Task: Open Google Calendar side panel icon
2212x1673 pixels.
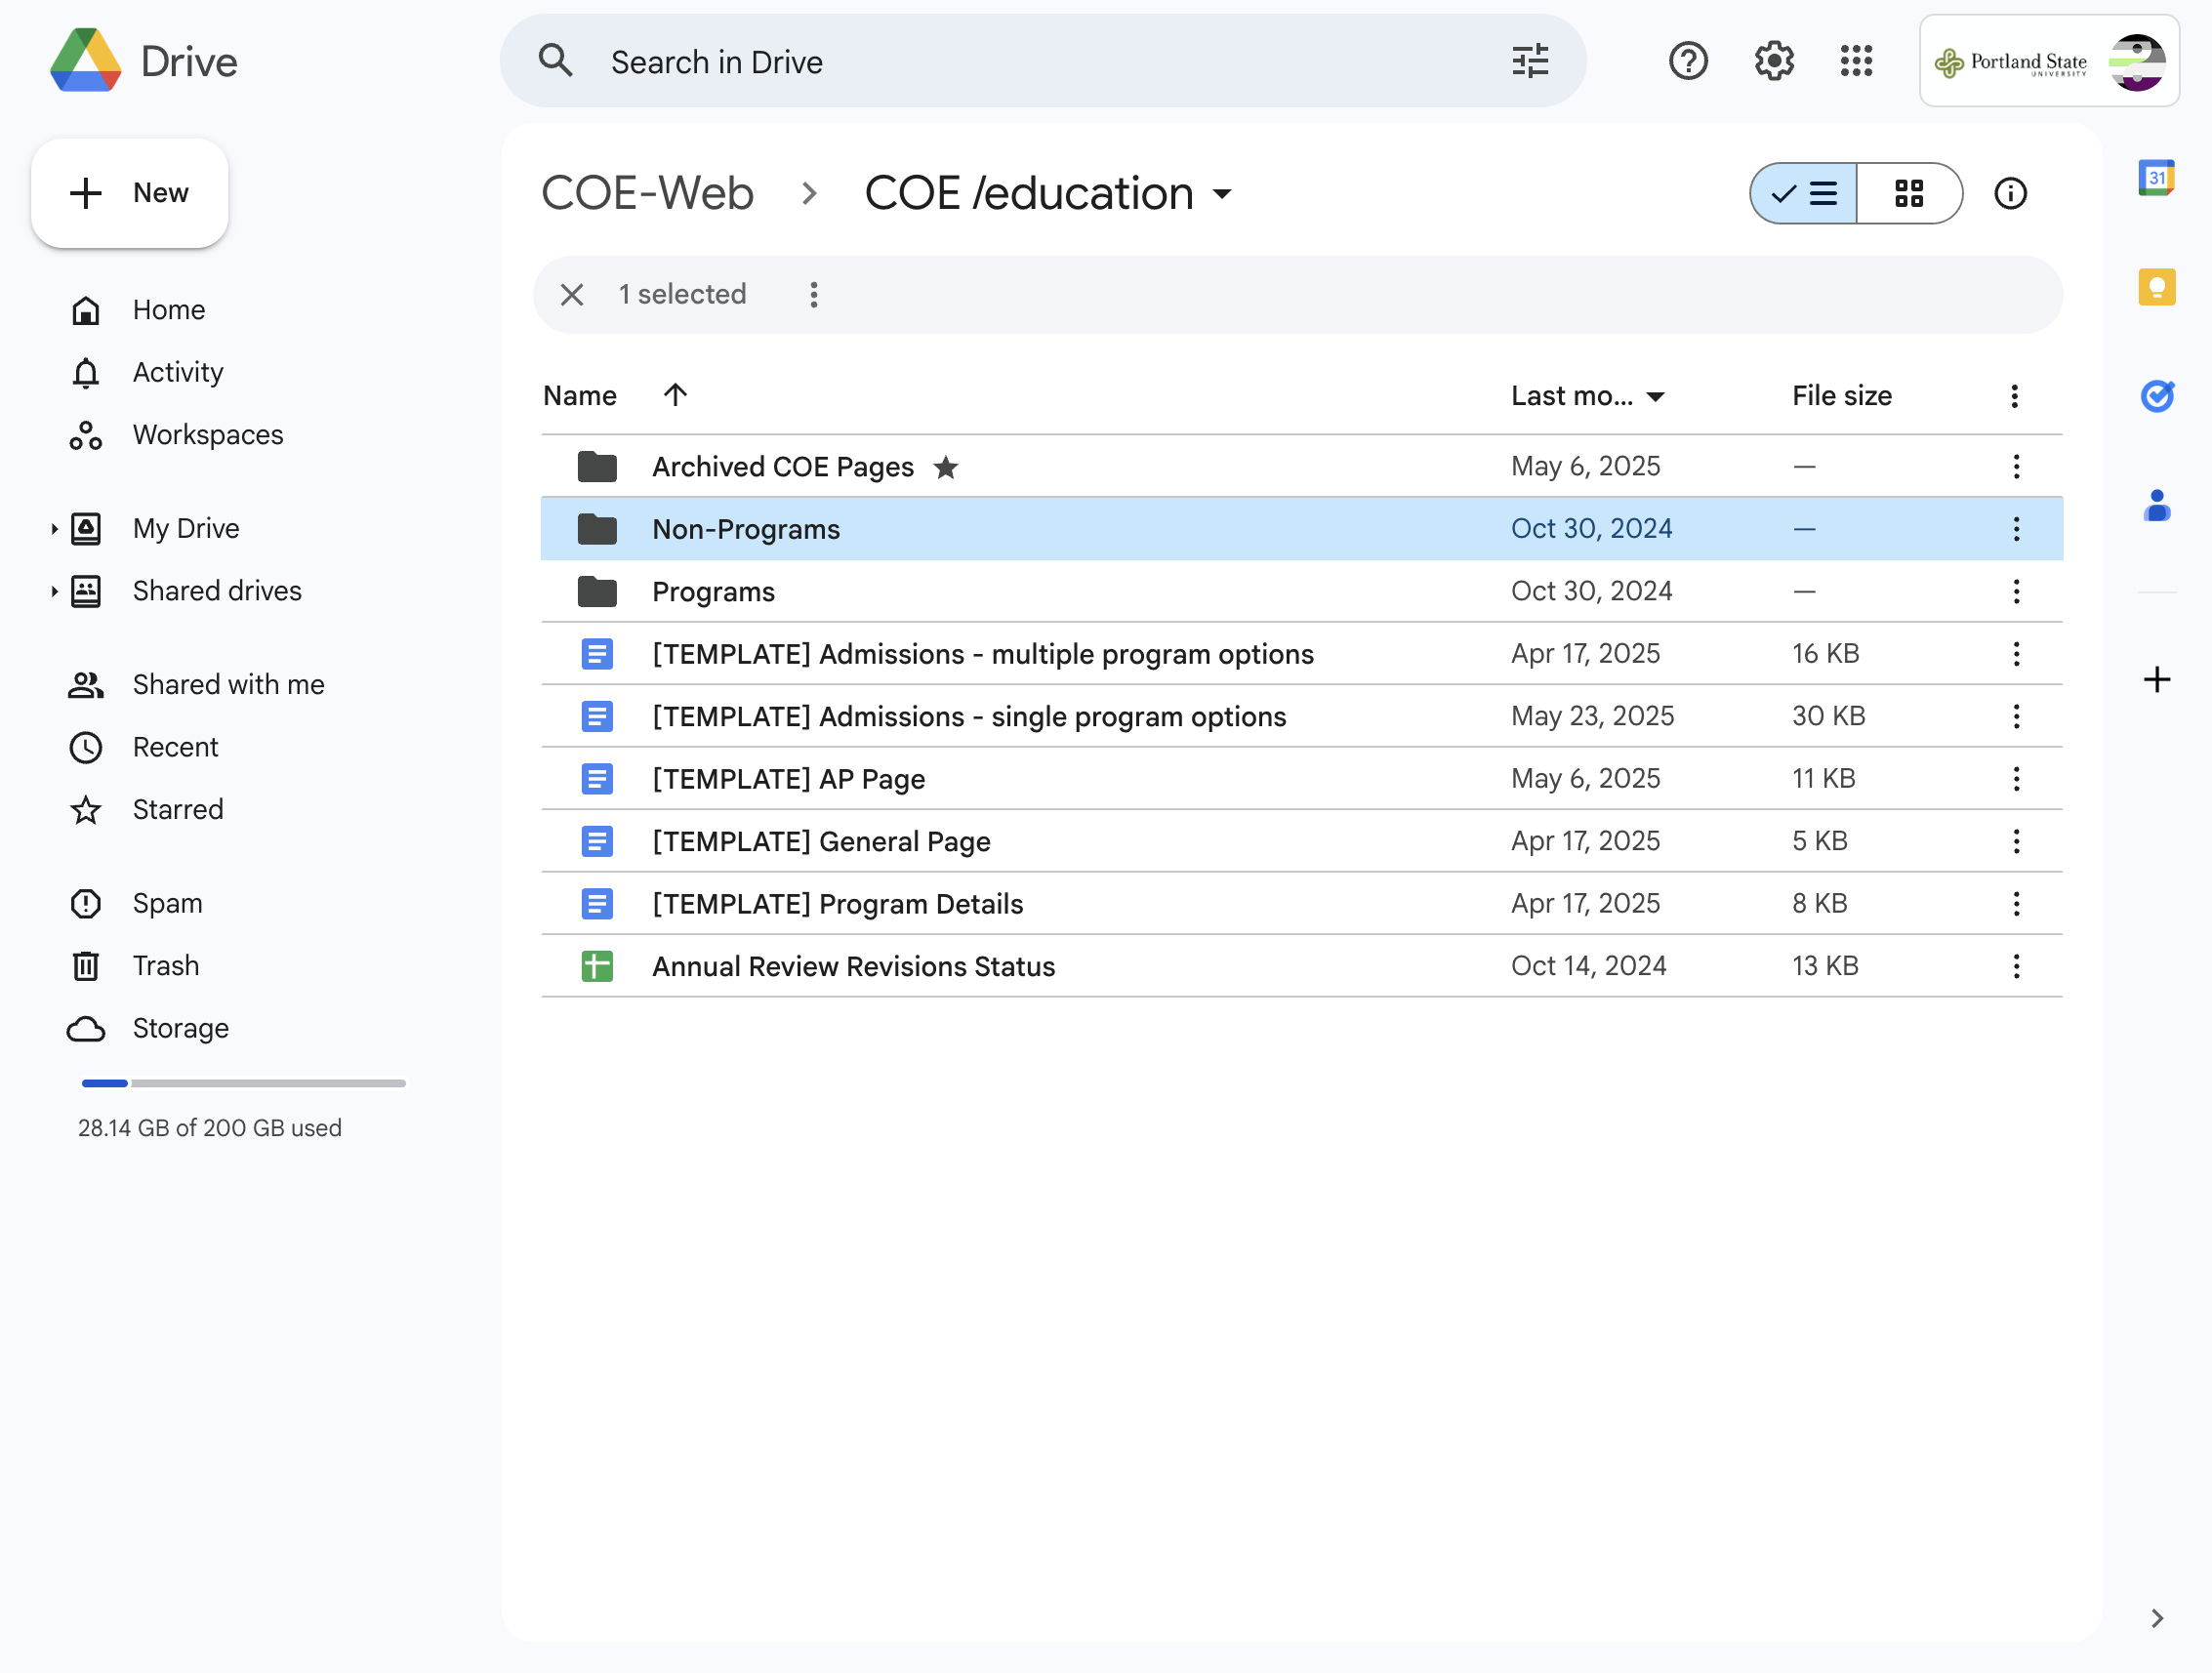Action: 2157,178
